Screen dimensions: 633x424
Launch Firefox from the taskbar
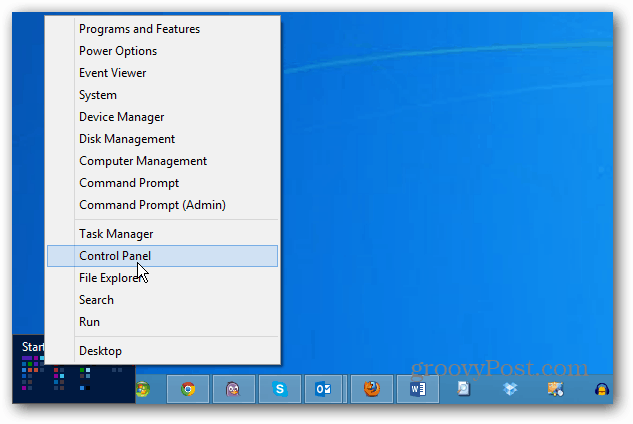click(x=372, y=389)
